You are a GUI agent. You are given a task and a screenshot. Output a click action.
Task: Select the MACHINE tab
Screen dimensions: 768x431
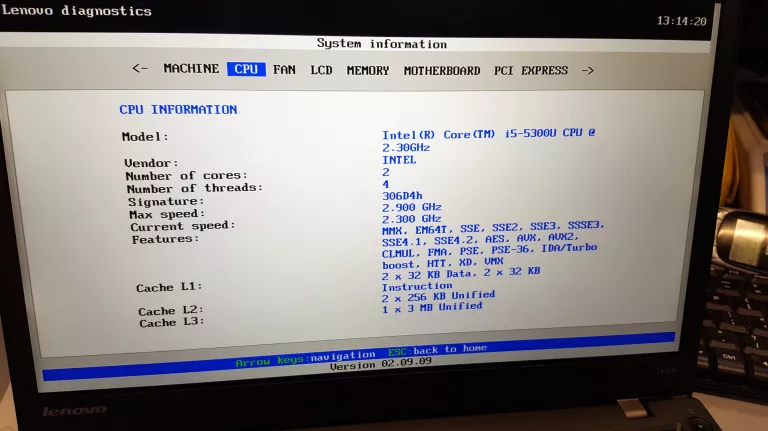[191, 69]
